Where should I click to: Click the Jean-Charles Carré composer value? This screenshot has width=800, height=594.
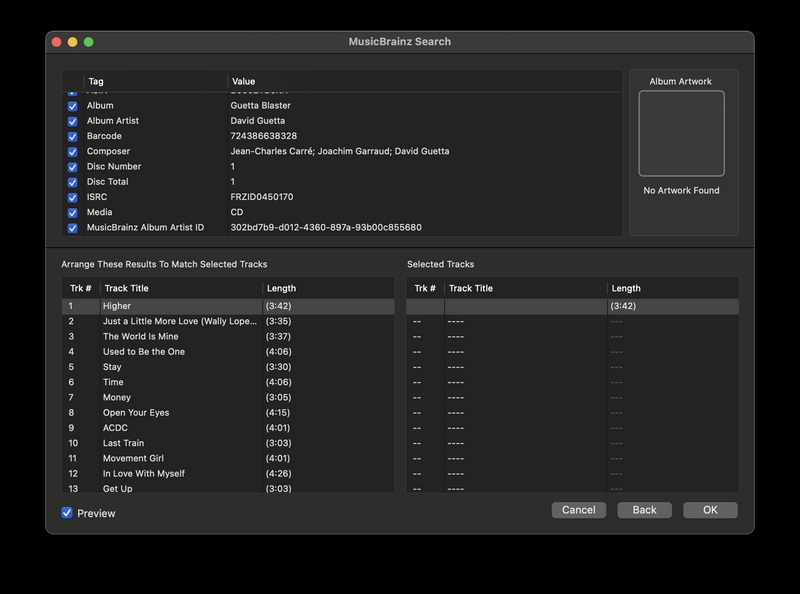click(340, 152)
